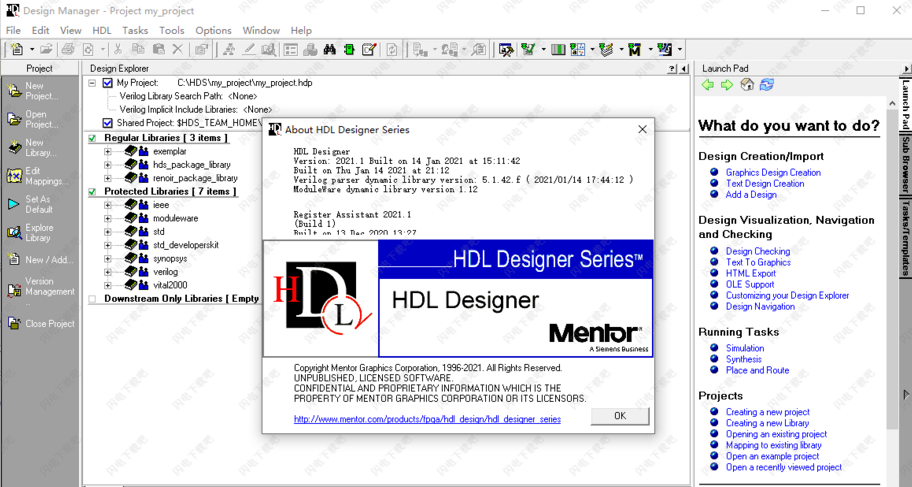Click the binoculars Find toolbar icon
The height and width of the screenshot is (487, 912).
[330, 49]
